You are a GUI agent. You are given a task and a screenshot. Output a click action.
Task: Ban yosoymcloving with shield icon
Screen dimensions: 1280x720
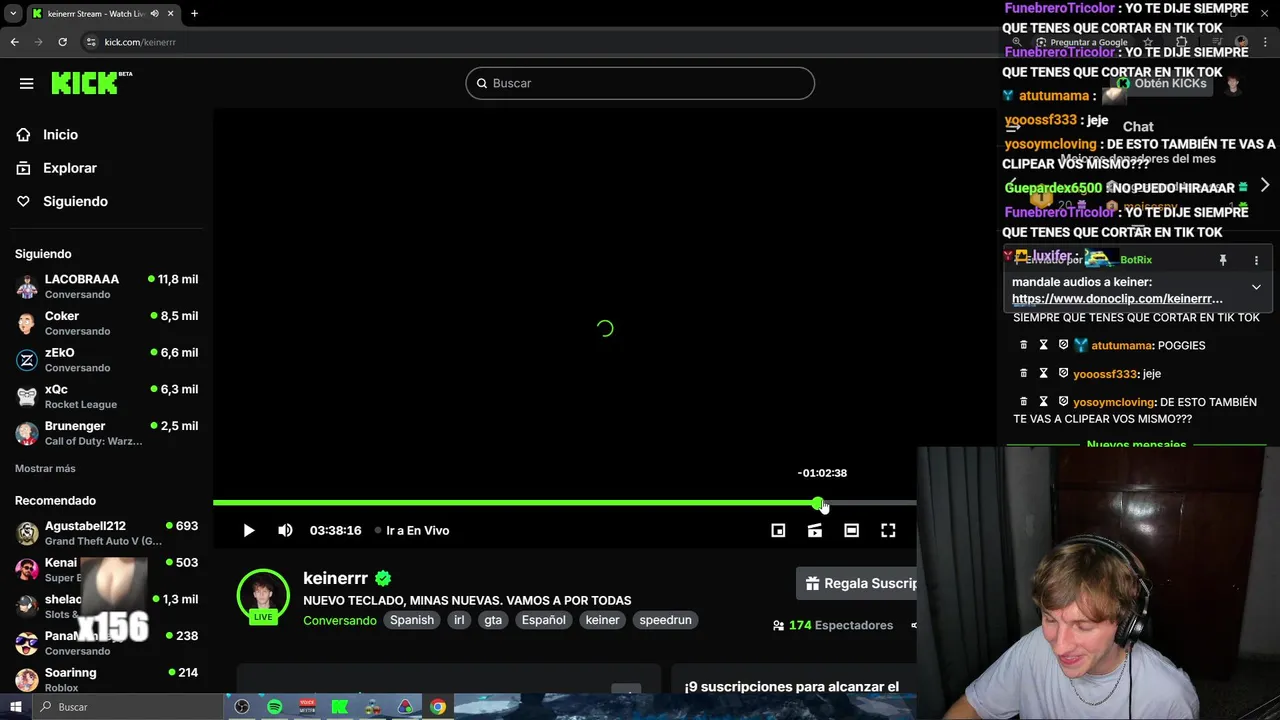(1063, 401)
